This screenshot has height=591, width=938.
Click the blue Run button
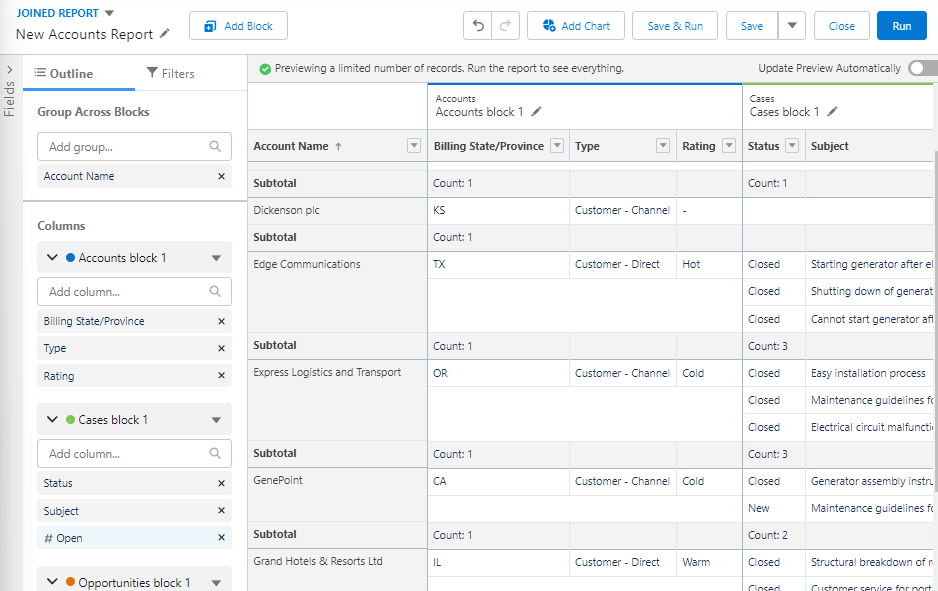901,26
